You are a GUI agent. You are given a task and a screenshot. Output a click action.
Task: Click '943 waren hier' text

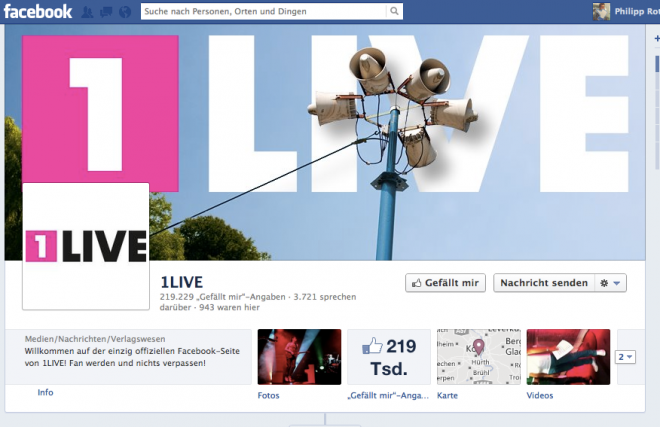[x=229, y=307]
